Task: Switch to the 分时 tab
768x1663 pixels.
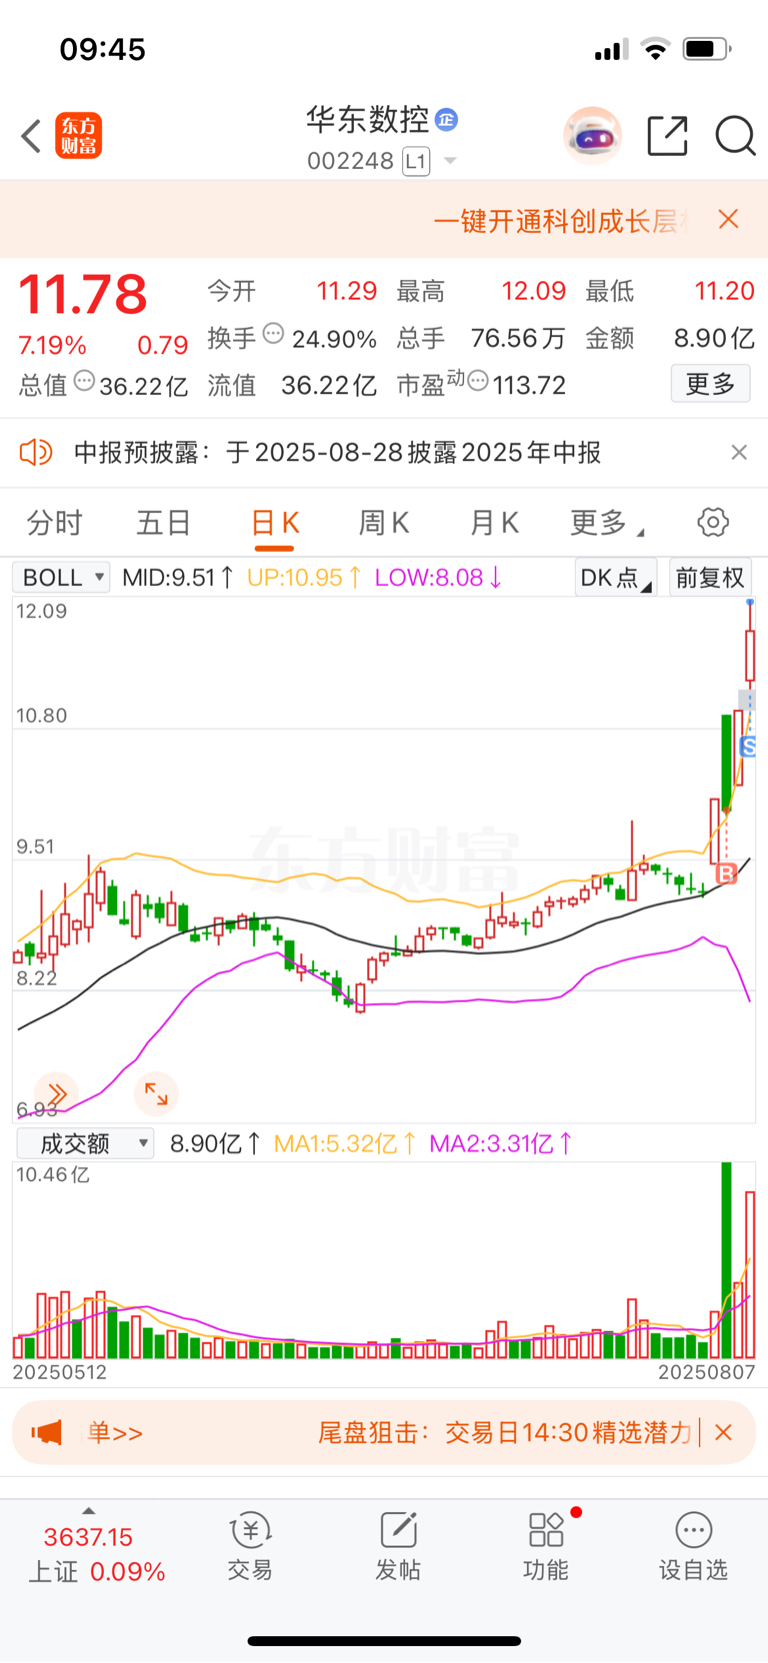Action: pyautogui.click(x=54, y=522)
